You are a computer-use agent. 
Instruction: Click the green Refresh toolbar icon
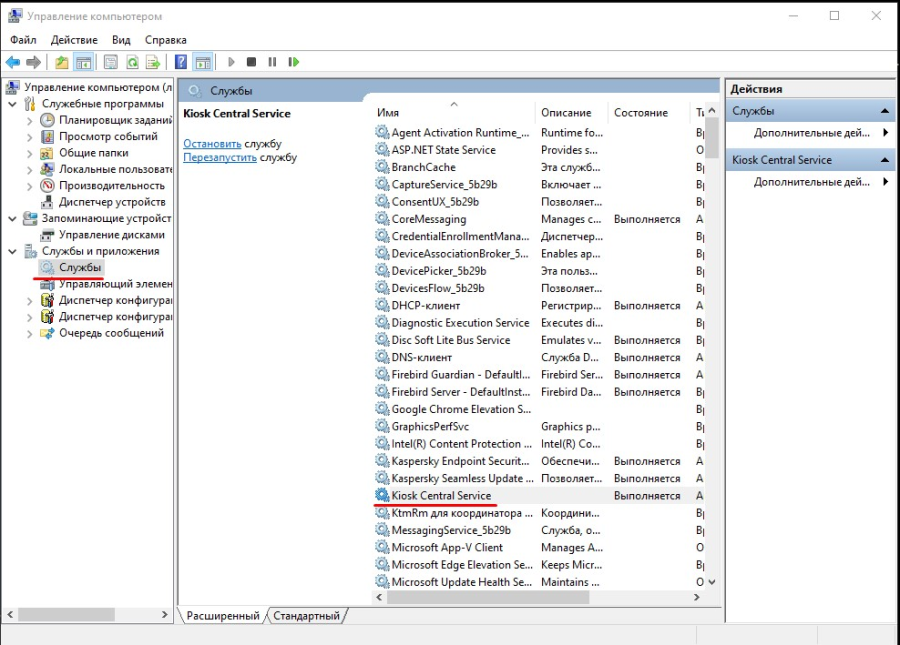132,62
